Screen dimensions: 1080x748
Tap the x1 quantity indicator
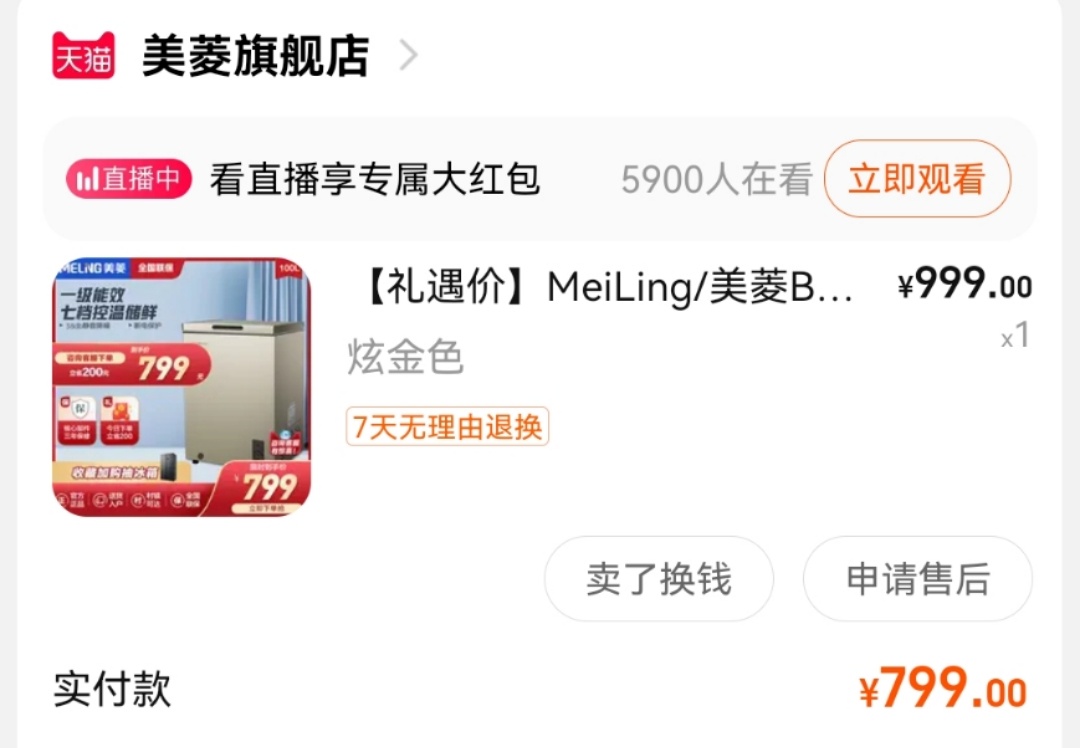(x=1015, y=335)
